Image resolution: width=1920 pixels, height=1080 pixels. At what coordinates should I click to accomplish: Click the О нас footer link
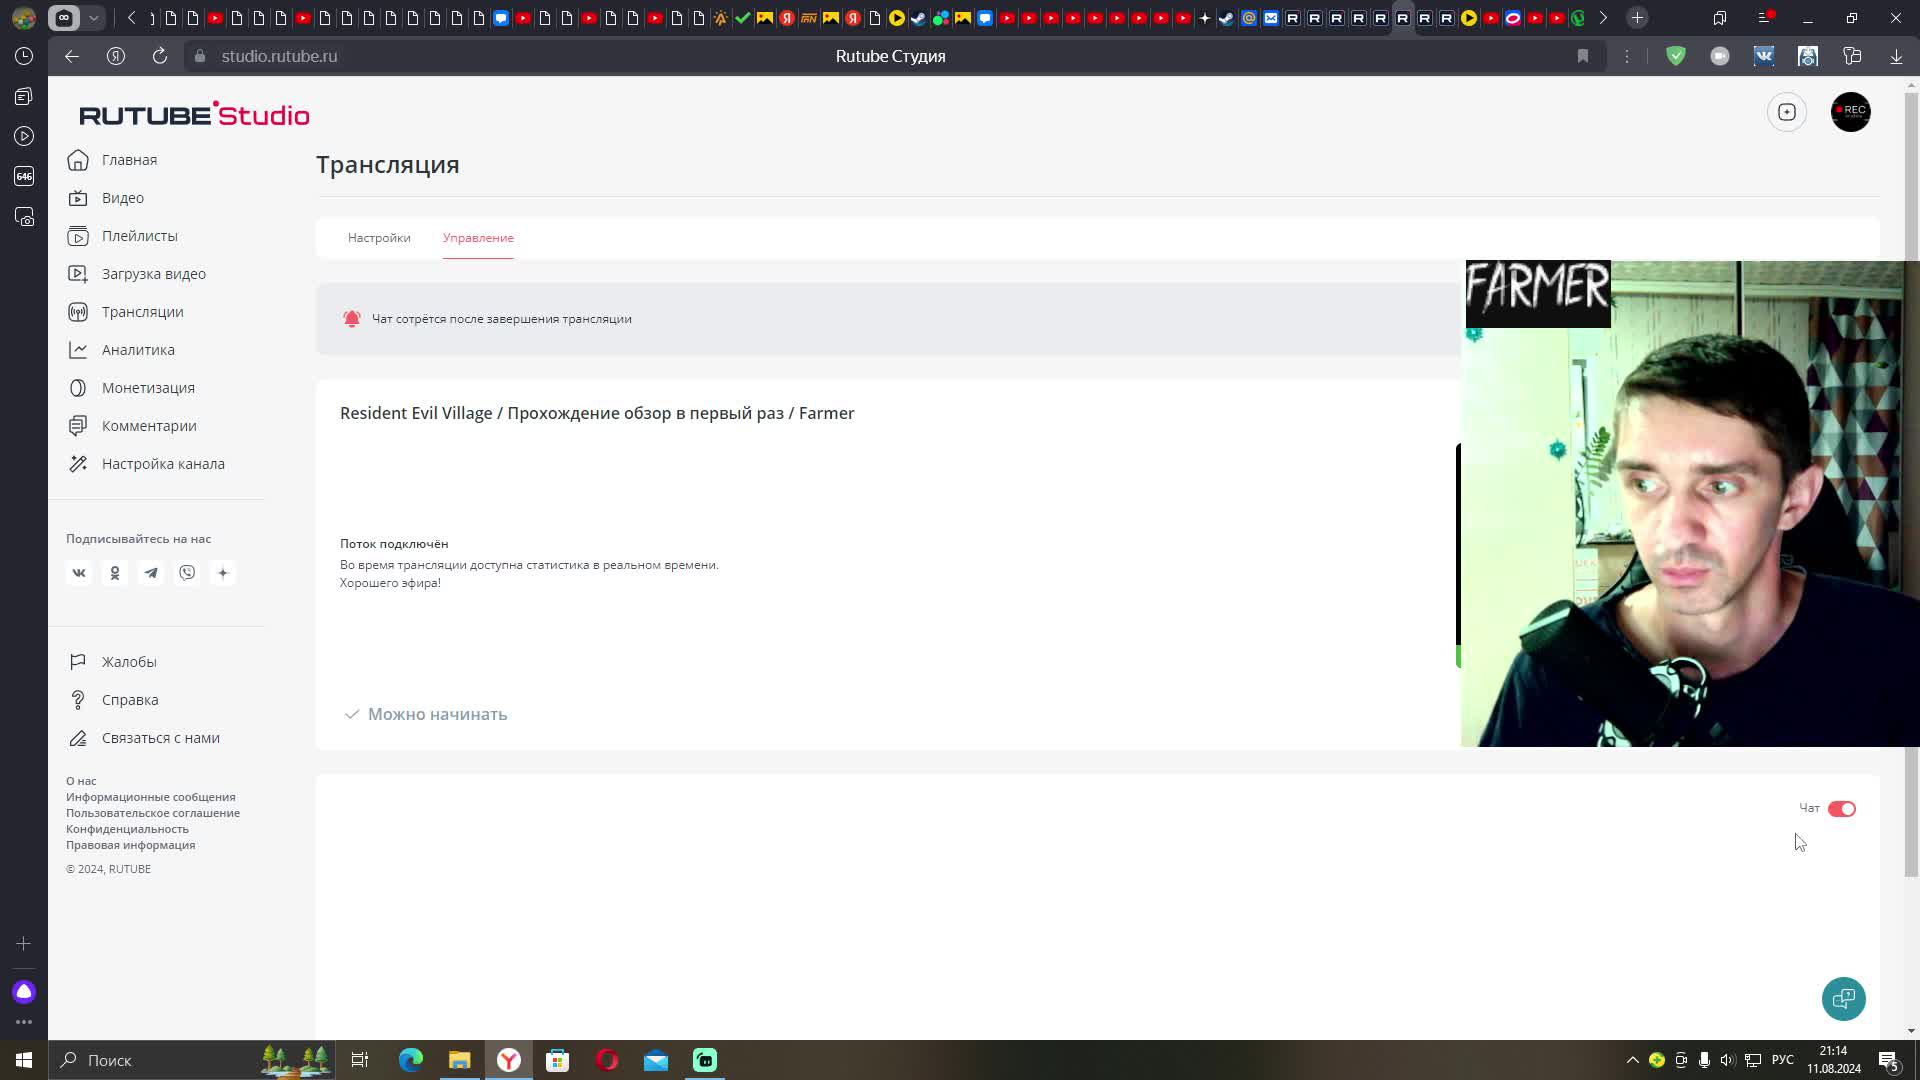pos(81,781)
